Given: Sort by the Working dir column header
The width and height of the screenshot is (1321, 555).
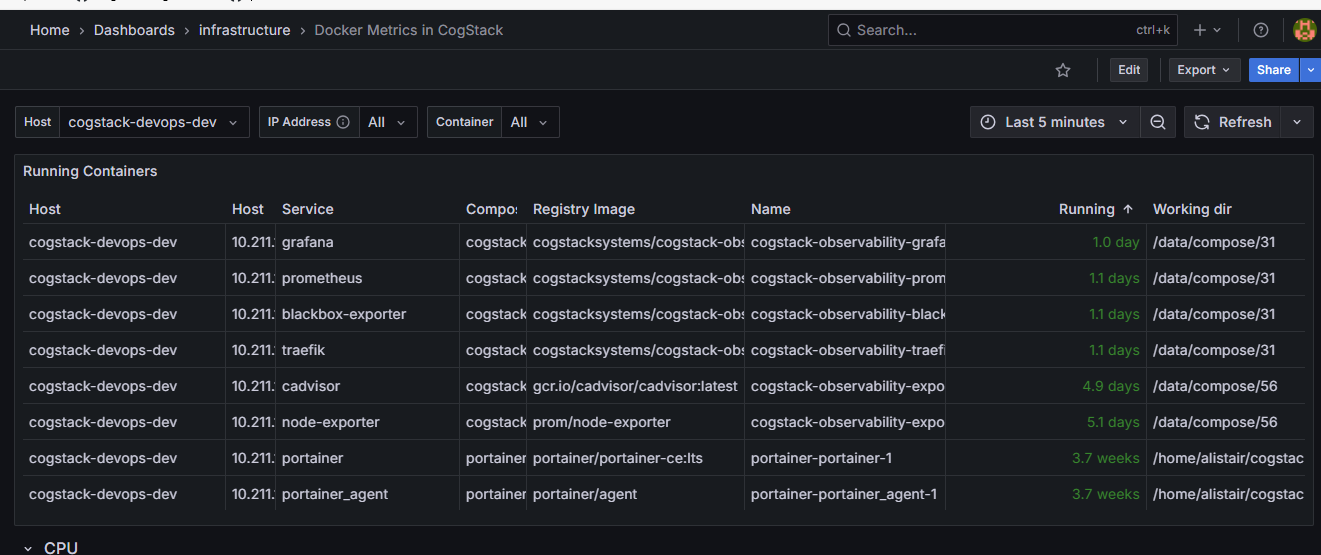Looking at the screenshot, I should pyautogui.click(x=1192, y=209).
